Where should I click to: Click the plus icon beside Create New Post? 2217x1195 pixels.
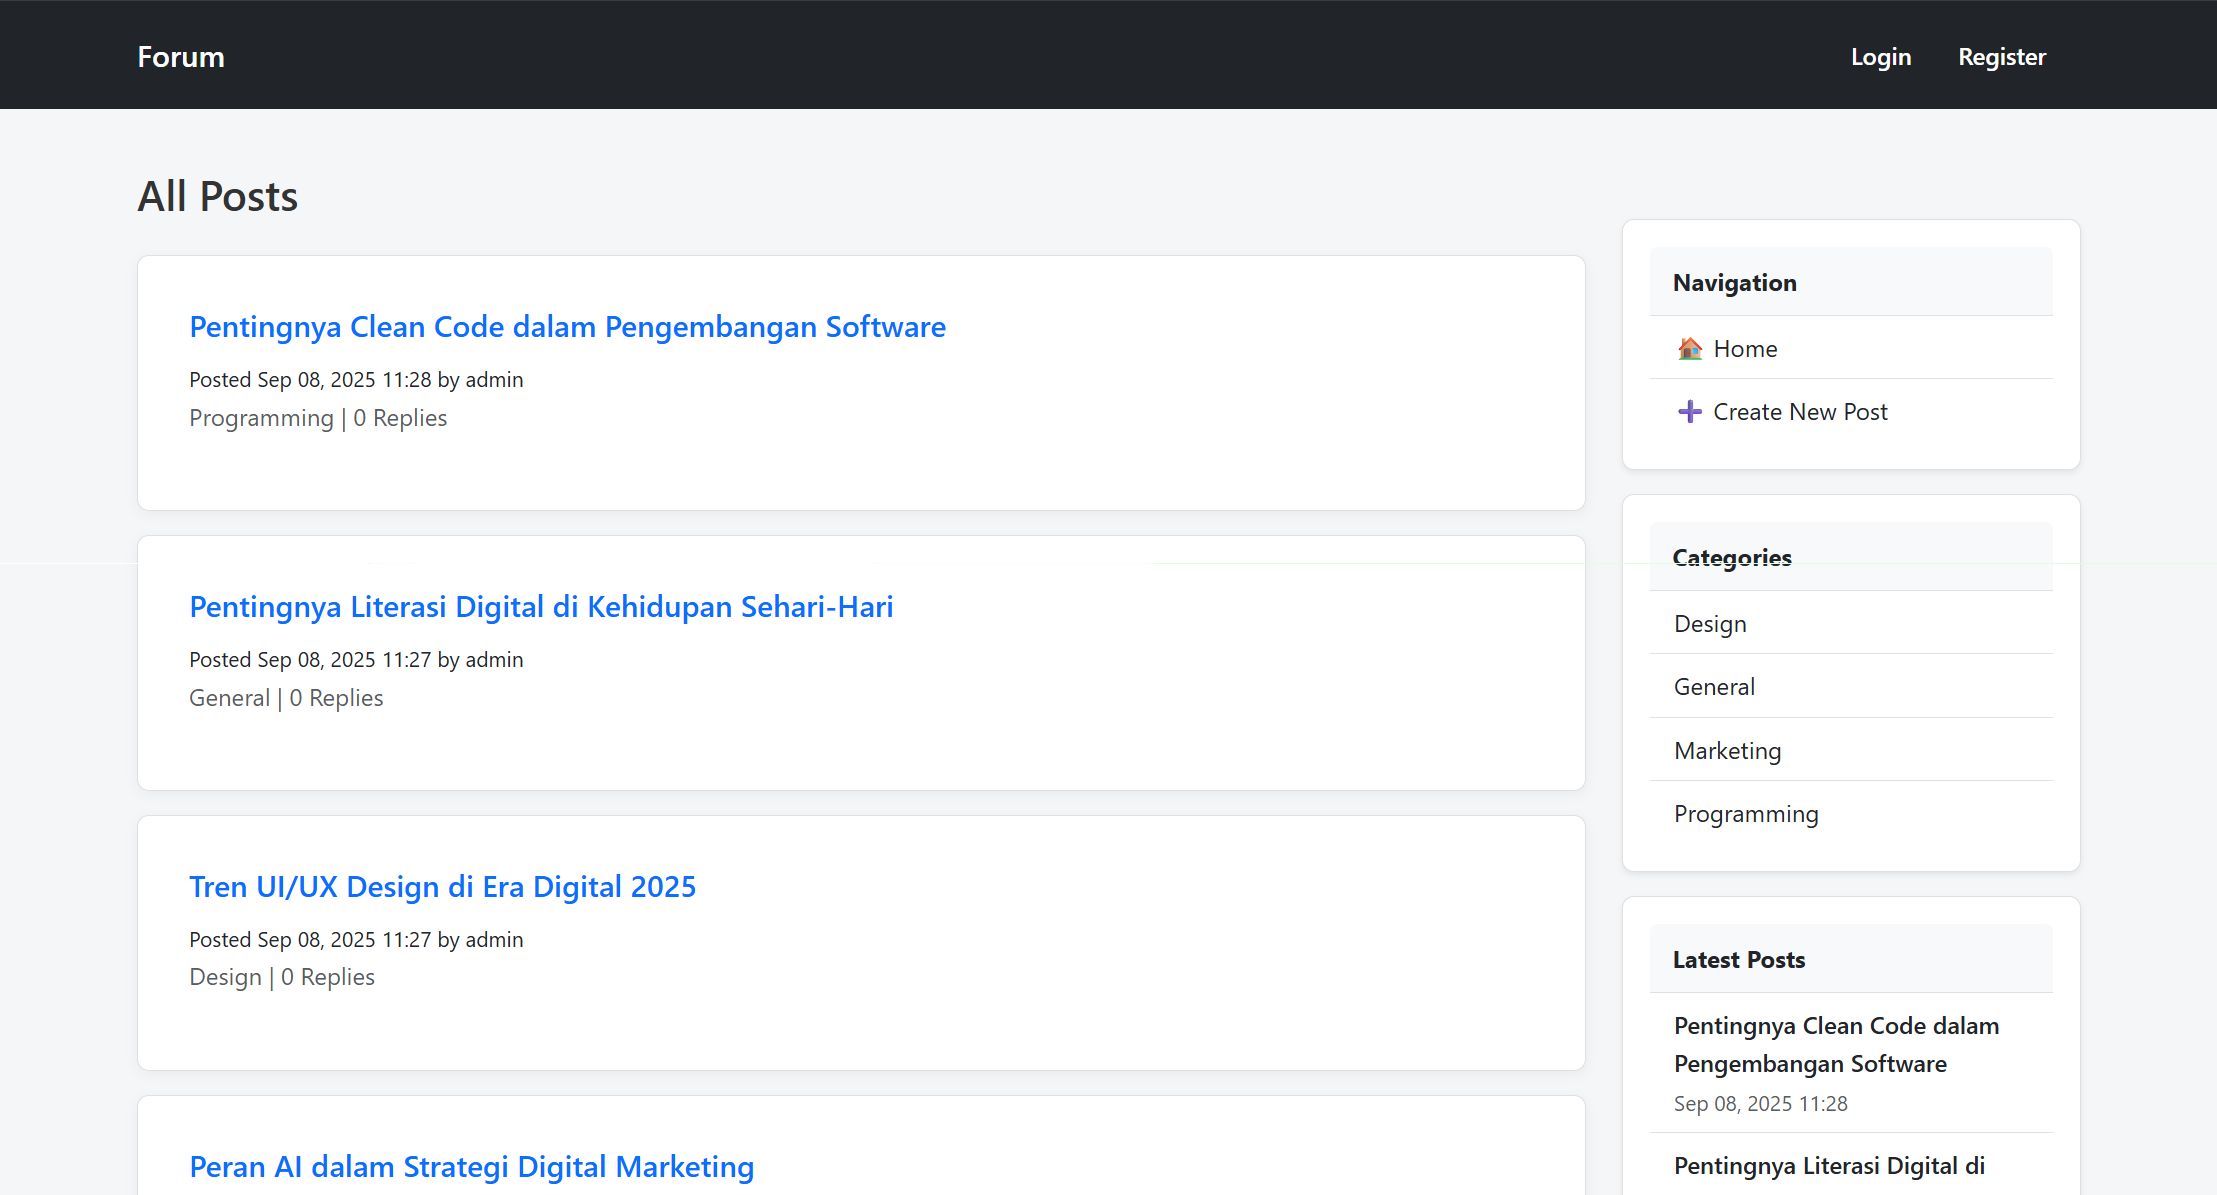tap(1689, 411)
